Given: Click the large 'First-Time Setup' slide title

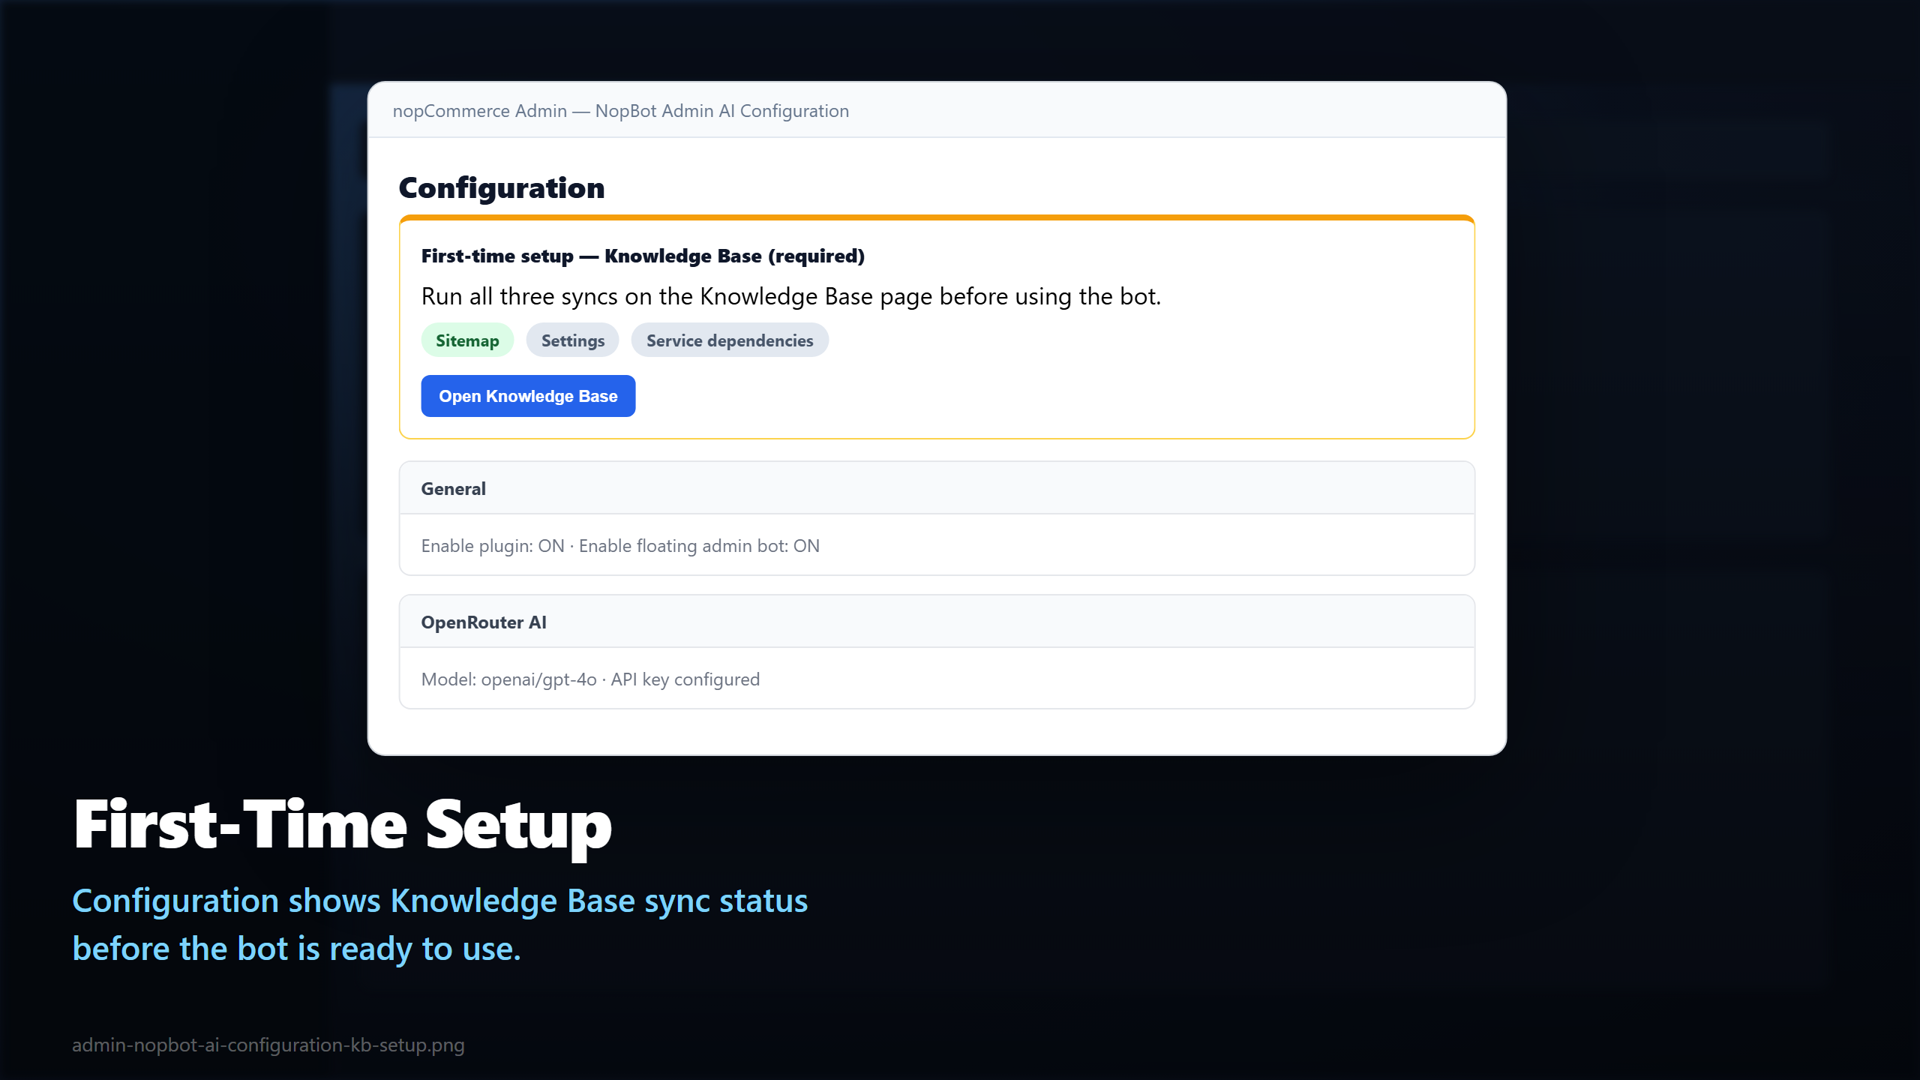Looking at the screenshot, I should (x=343, y=826).
